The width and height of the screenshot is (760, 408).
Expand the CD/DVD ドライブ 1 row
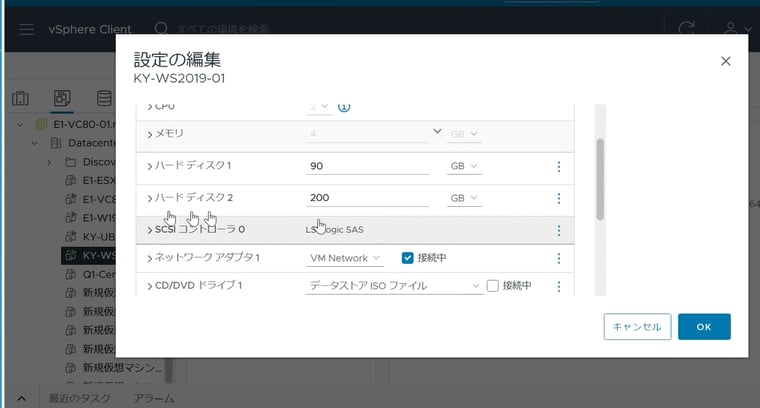pos(149,286)
